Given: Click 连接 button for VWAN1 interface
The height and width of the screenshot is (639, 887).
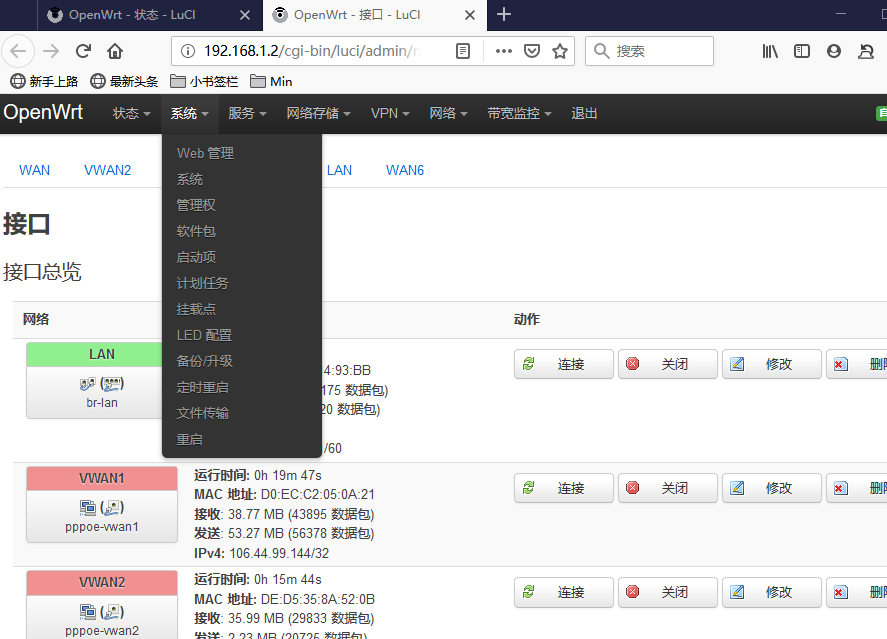Looking at the screenshot, I should 563,487.
